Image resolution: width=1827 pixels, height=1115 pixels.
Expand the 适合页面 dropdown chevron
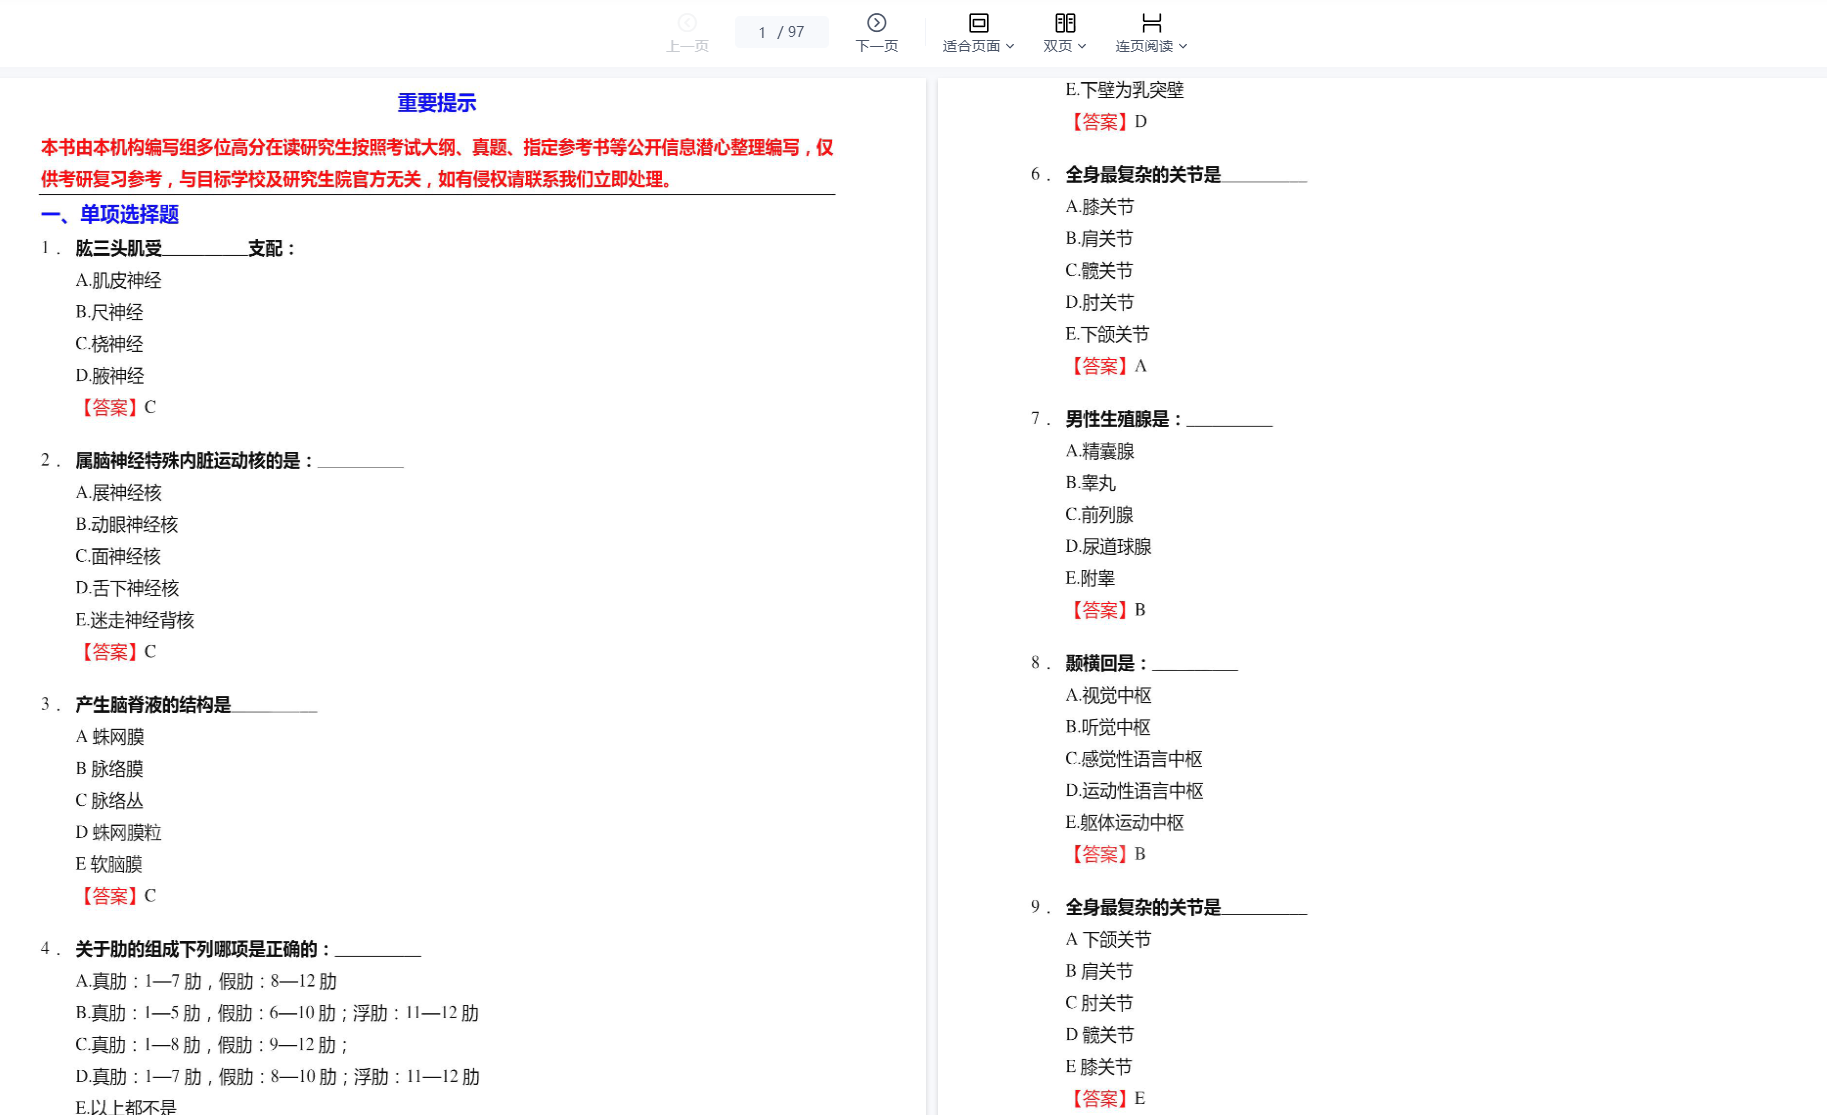pos(1010,46)
